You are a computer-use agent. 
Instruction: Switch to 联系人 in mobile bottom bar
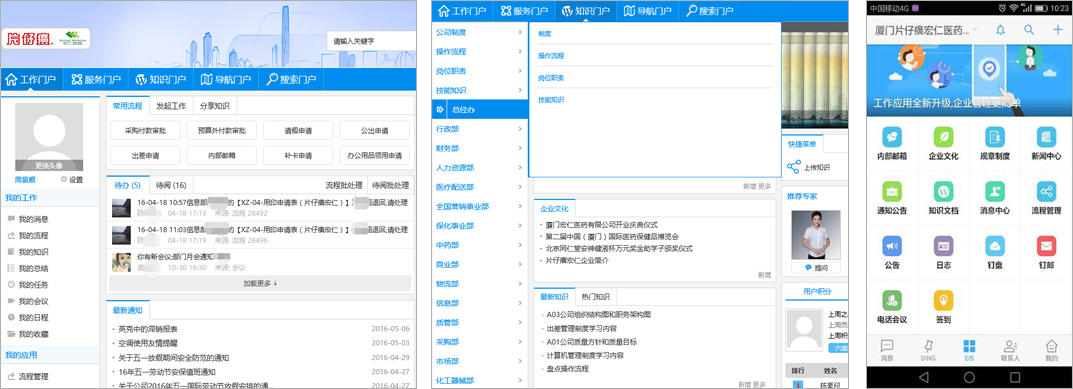1010,350
